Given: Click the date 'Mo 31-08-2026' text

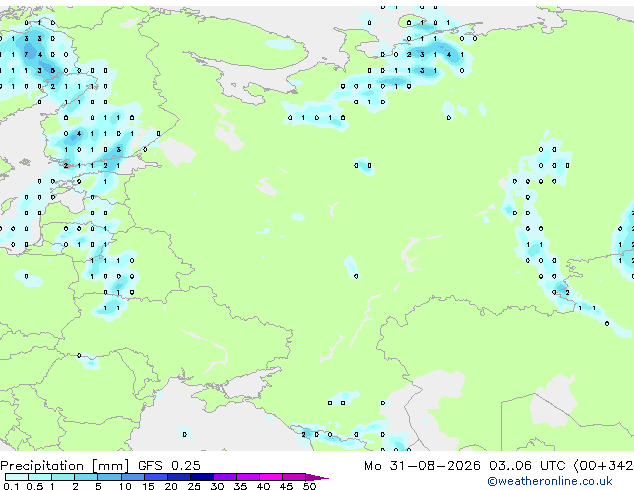Looking at the screenshot, I should 422,466.
